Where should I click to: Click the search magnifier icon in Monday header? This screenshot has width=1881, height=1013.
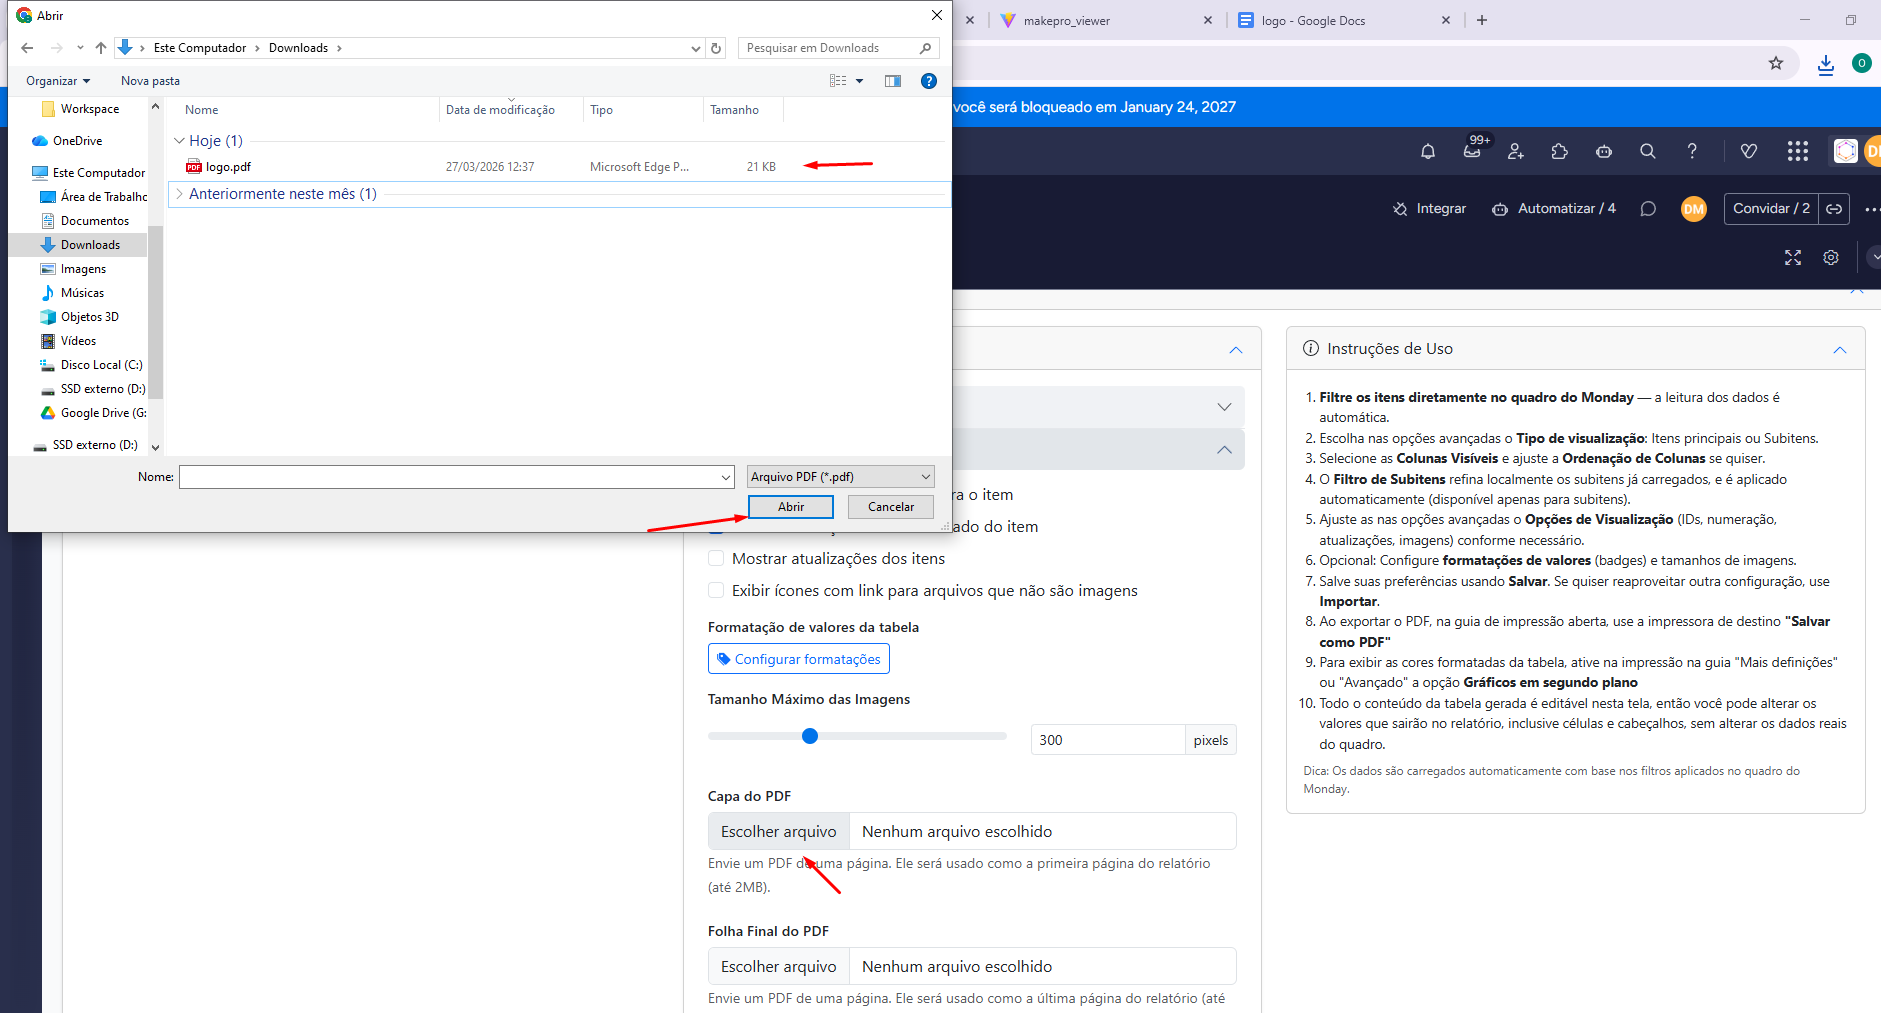tap(1648, 151)
